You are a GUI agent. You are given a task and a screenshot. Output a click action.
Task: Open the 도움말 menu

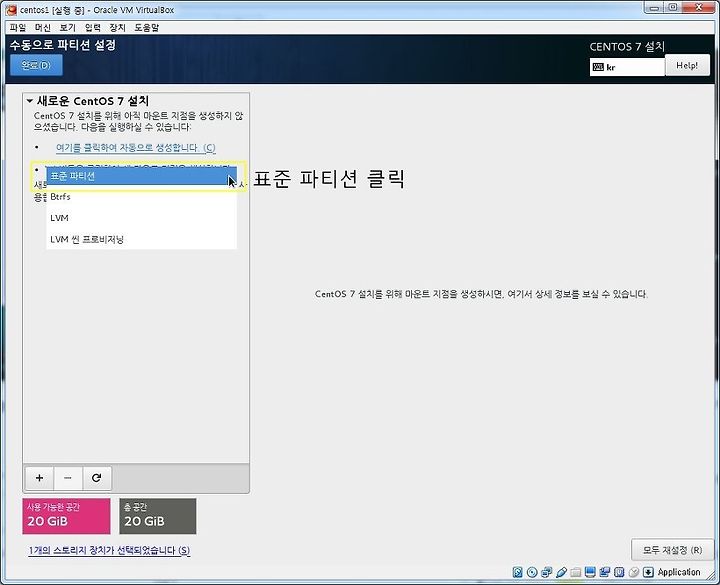pyautogui.click(x=146, y=28)
